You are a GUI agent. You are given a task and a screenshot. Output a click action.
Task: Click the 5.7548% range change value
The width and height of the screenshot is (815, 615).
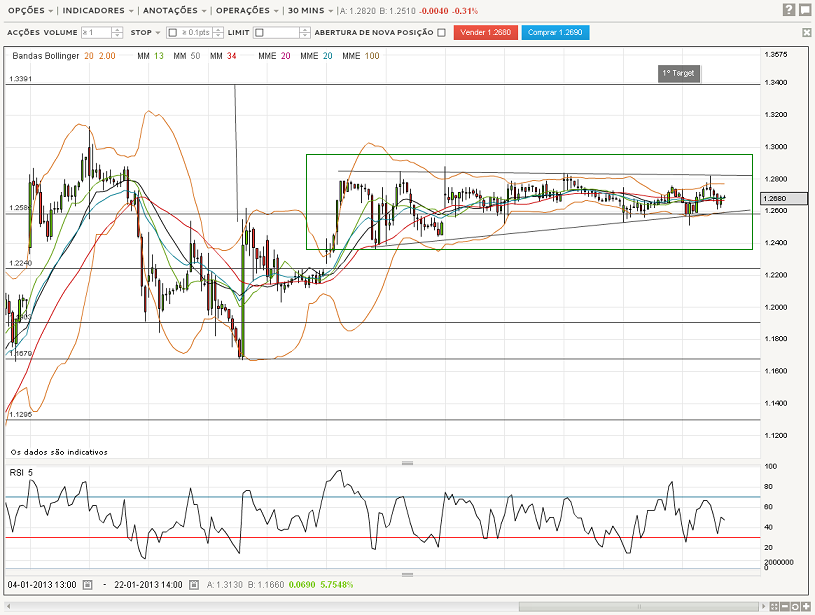point(337,585)
